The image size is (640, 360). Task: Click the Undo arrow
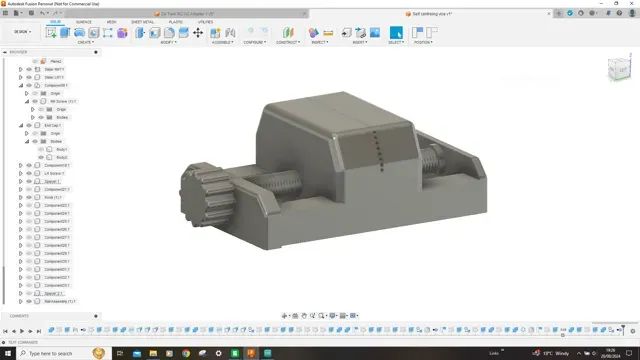tap(42, 13)
